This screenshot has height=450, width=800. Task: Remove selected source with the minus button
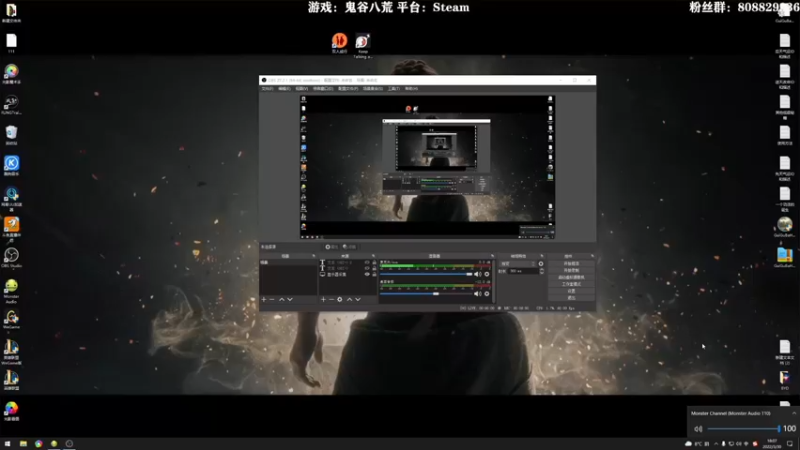click(331, 299)
